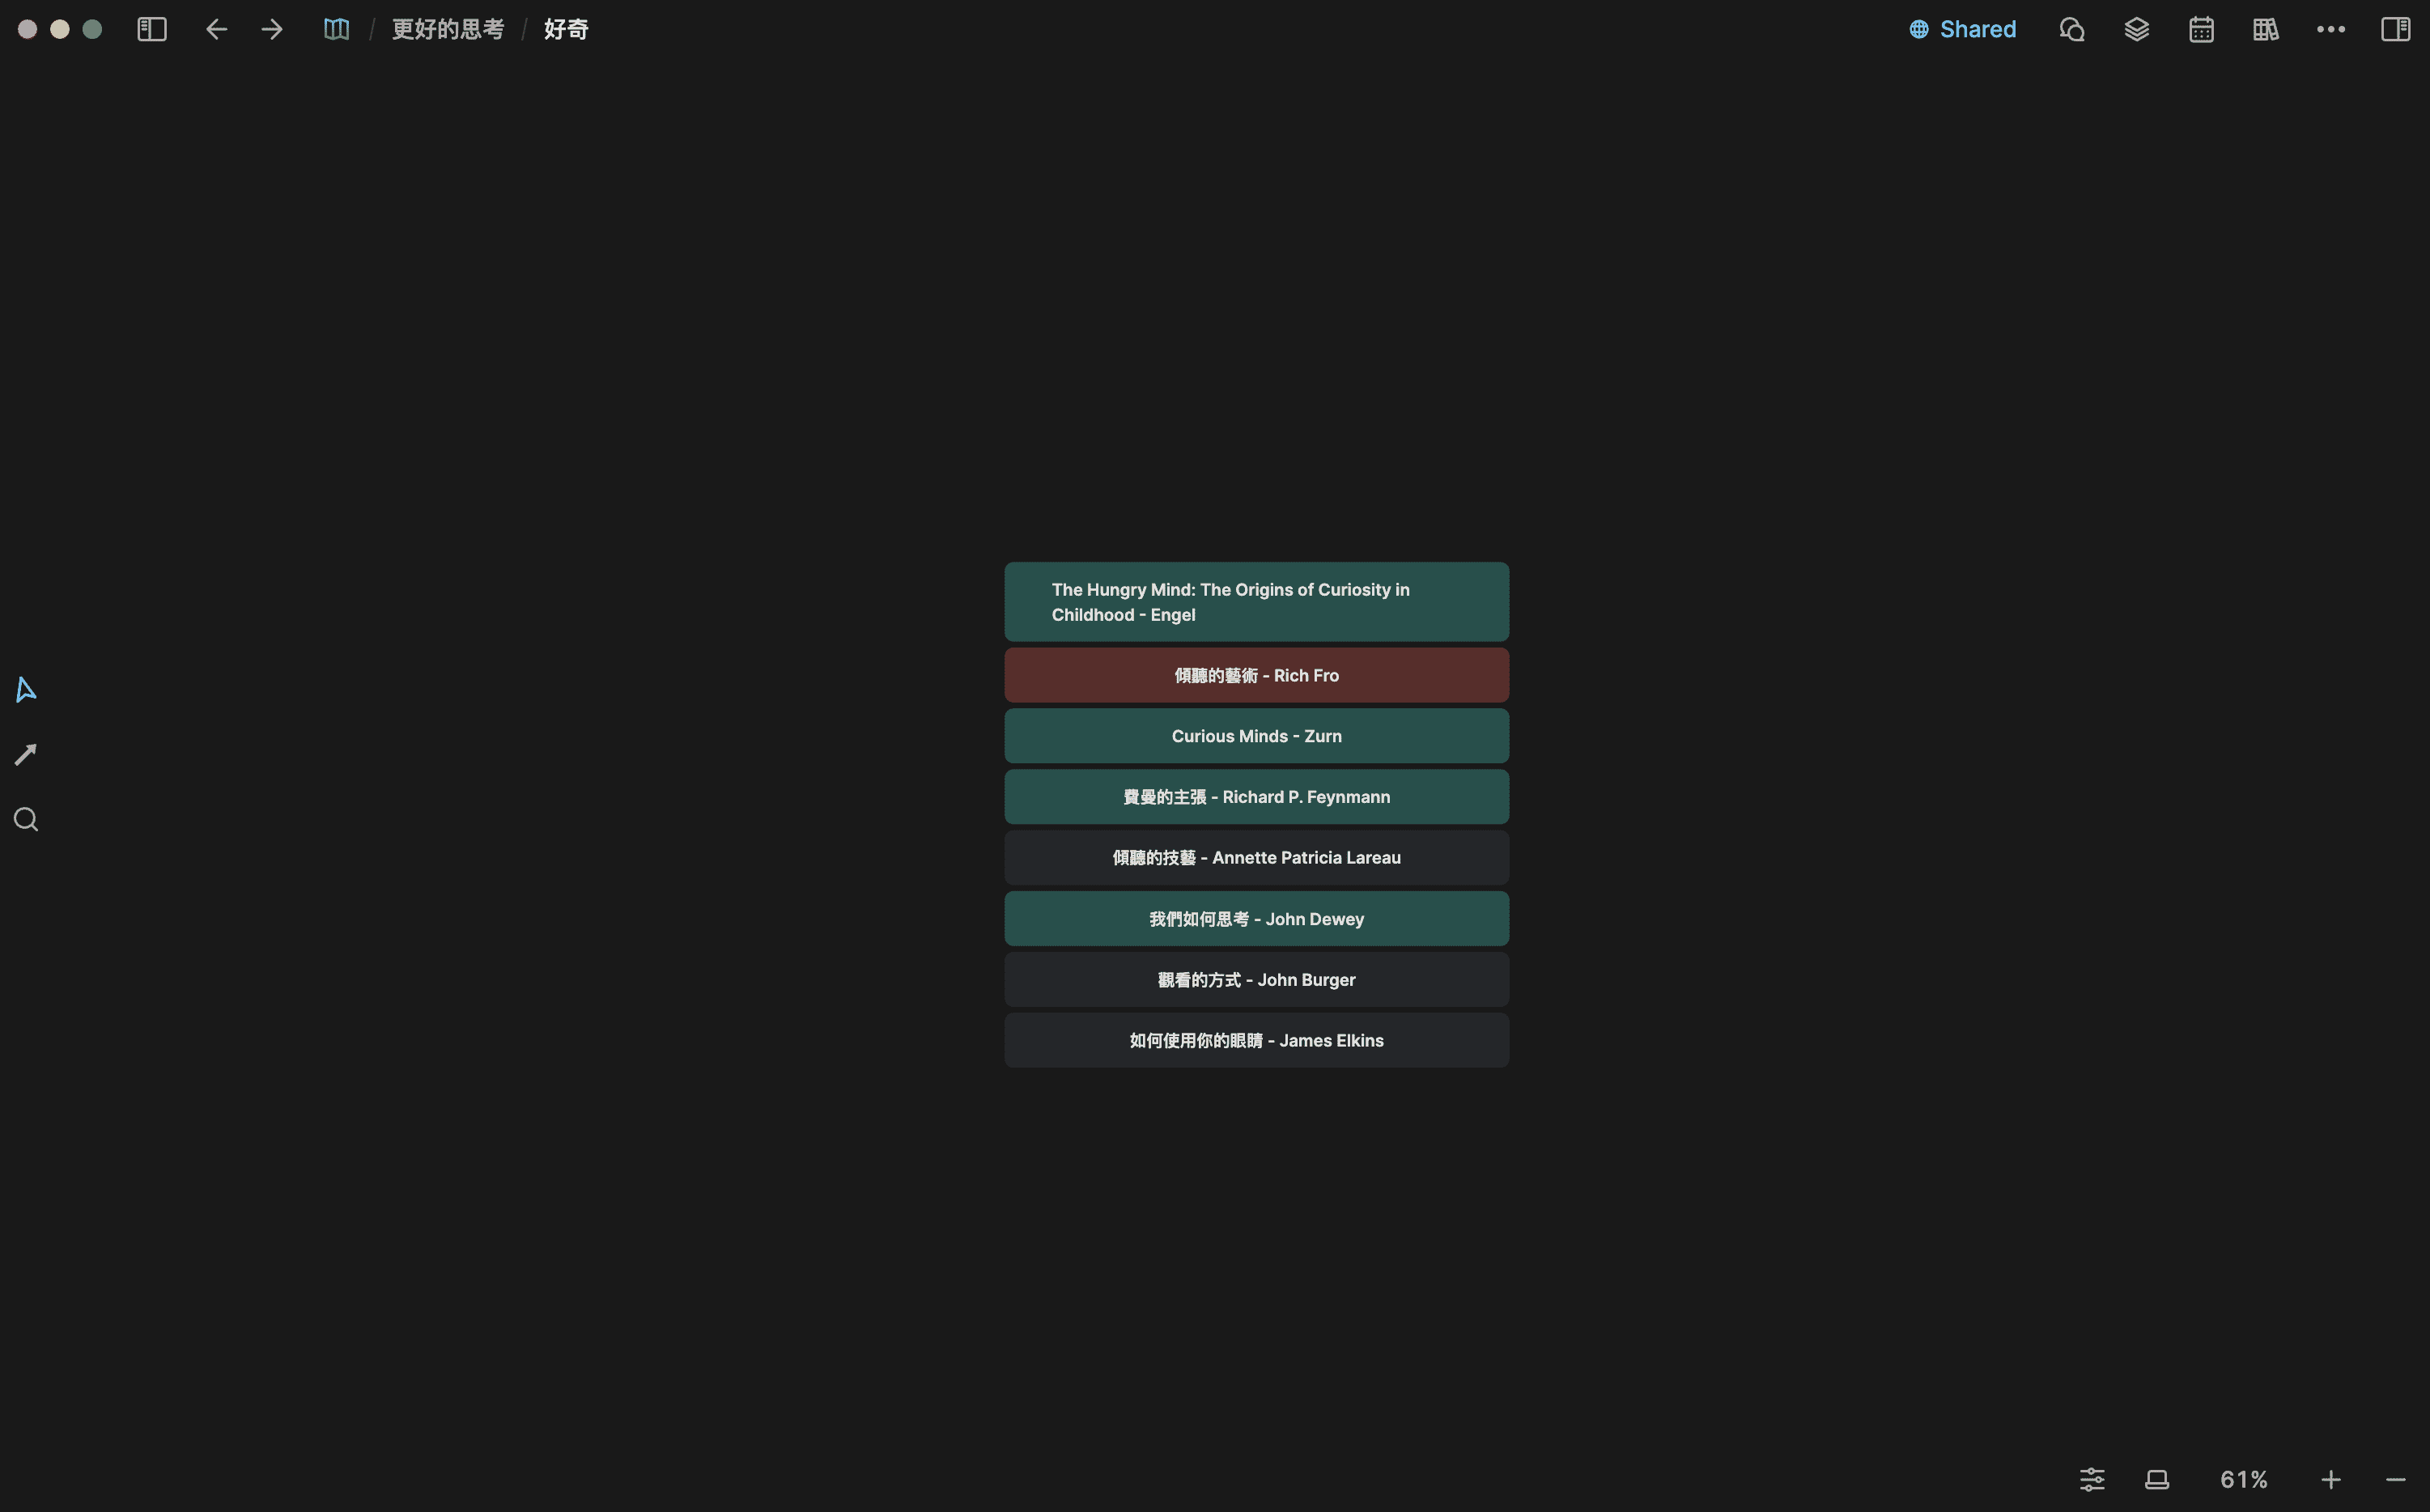Open the layers stack icon
Image resolution: width=2430 pixels, height=1512 pixels.
click(2136, 29)
